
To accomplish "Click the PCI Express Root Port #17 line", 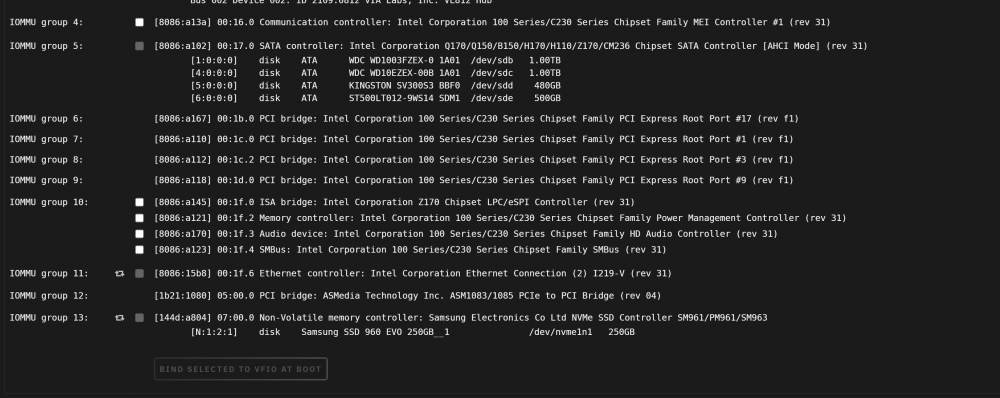I will coord(476,119).
